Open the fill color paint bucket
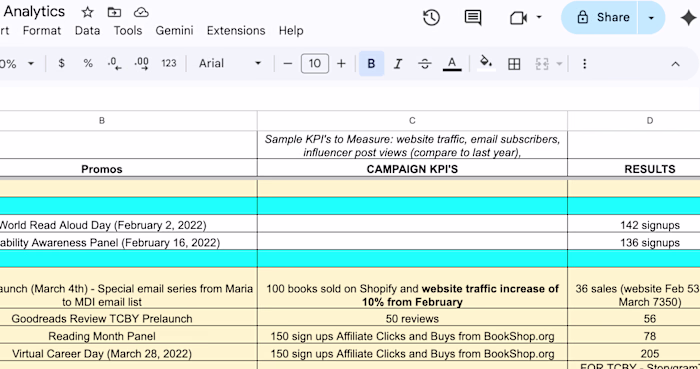 tap(486, 63)
